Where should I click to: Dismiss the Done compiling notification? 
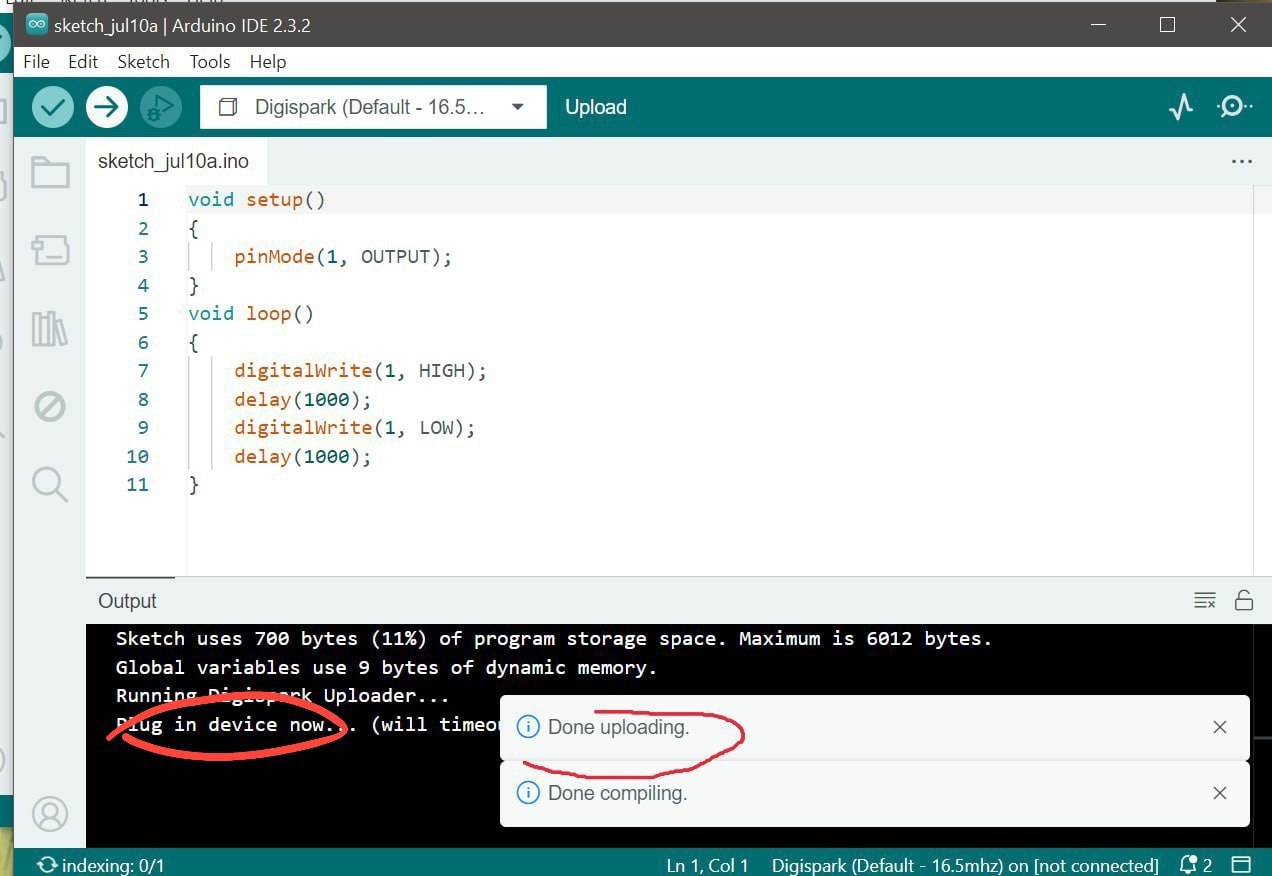click(1220, 793)
